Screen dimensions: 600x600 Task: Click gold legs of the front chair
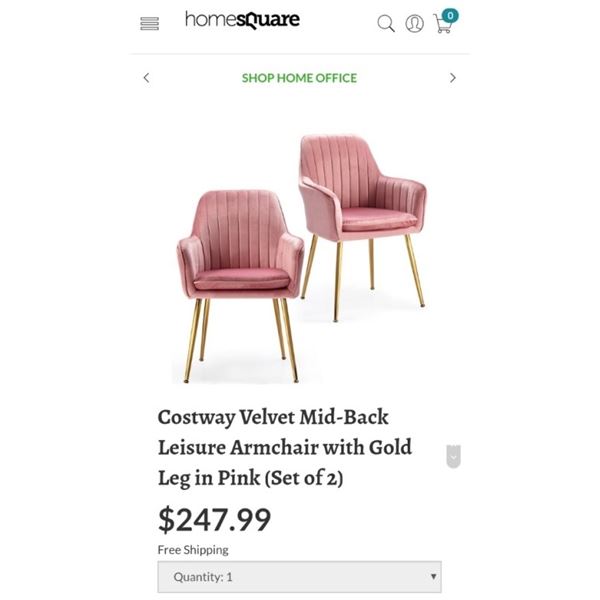[x=241, y=341]
